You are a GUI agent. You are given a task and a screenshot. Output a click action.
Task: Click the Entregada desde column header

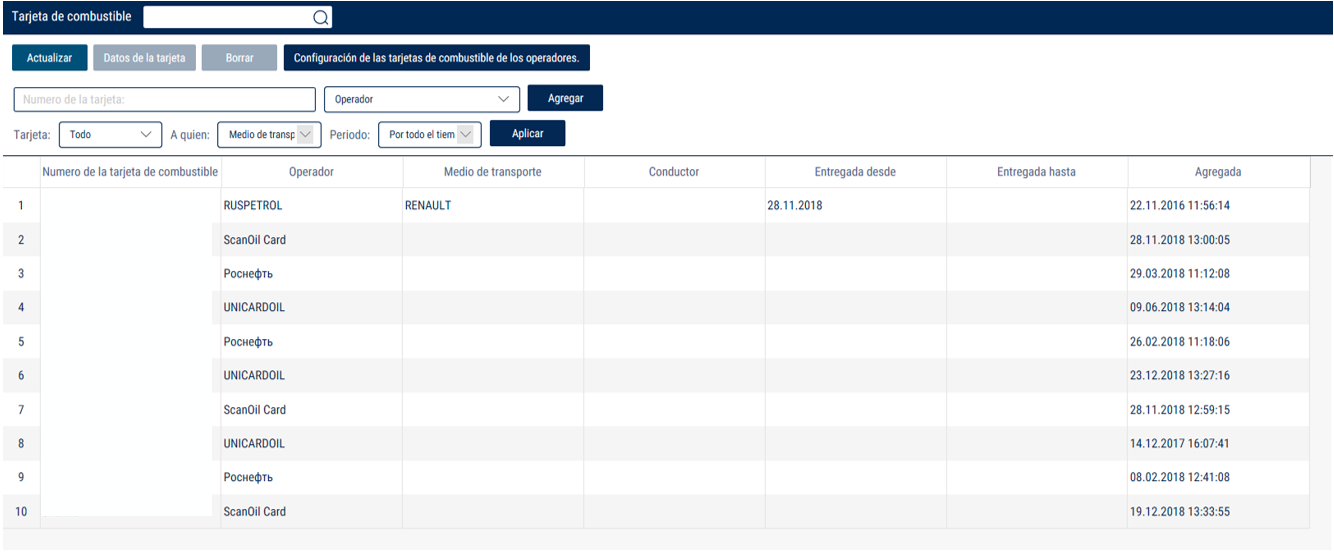tap(855, 172)
